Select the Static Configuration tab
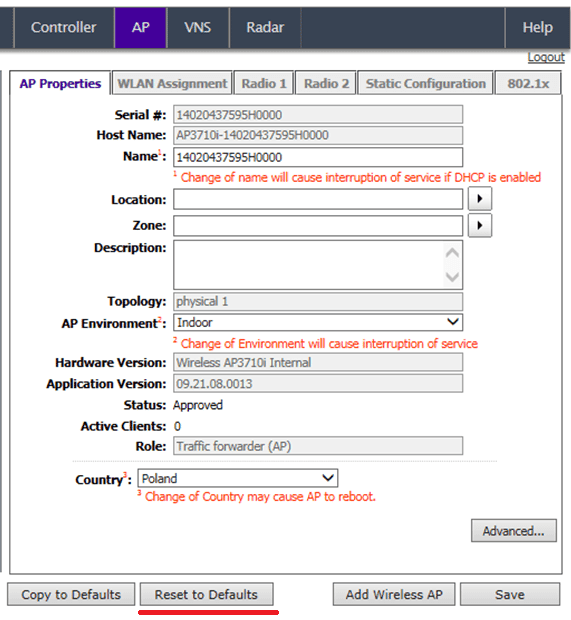571x620 pixels. point(425,83)
